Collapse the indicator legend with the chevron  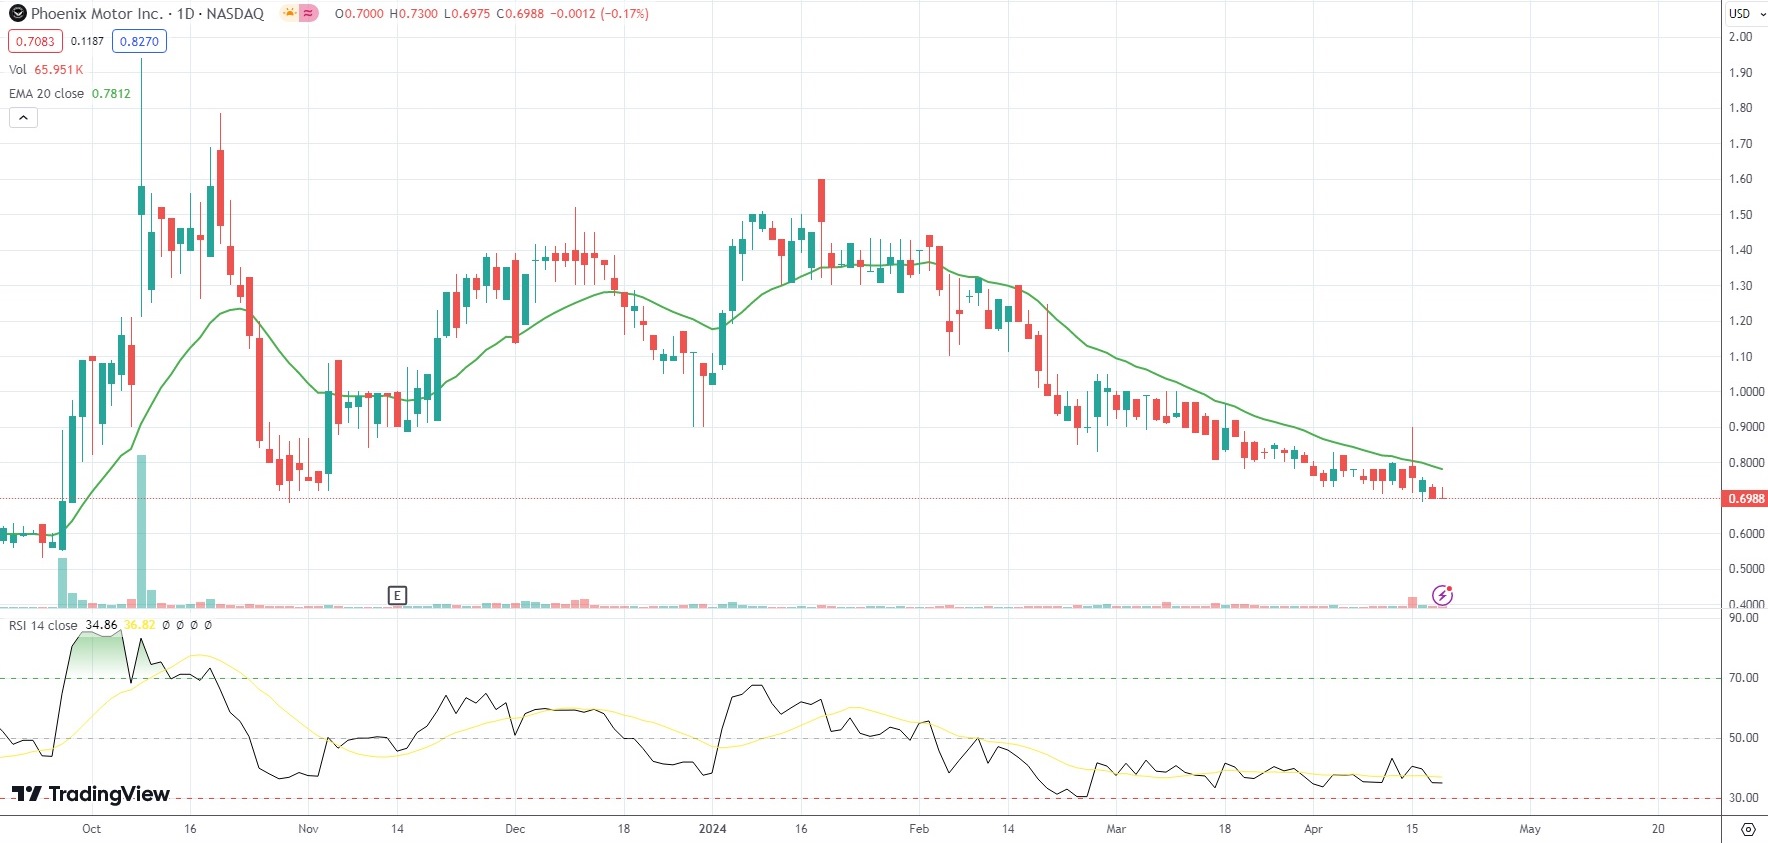point(23,118)
